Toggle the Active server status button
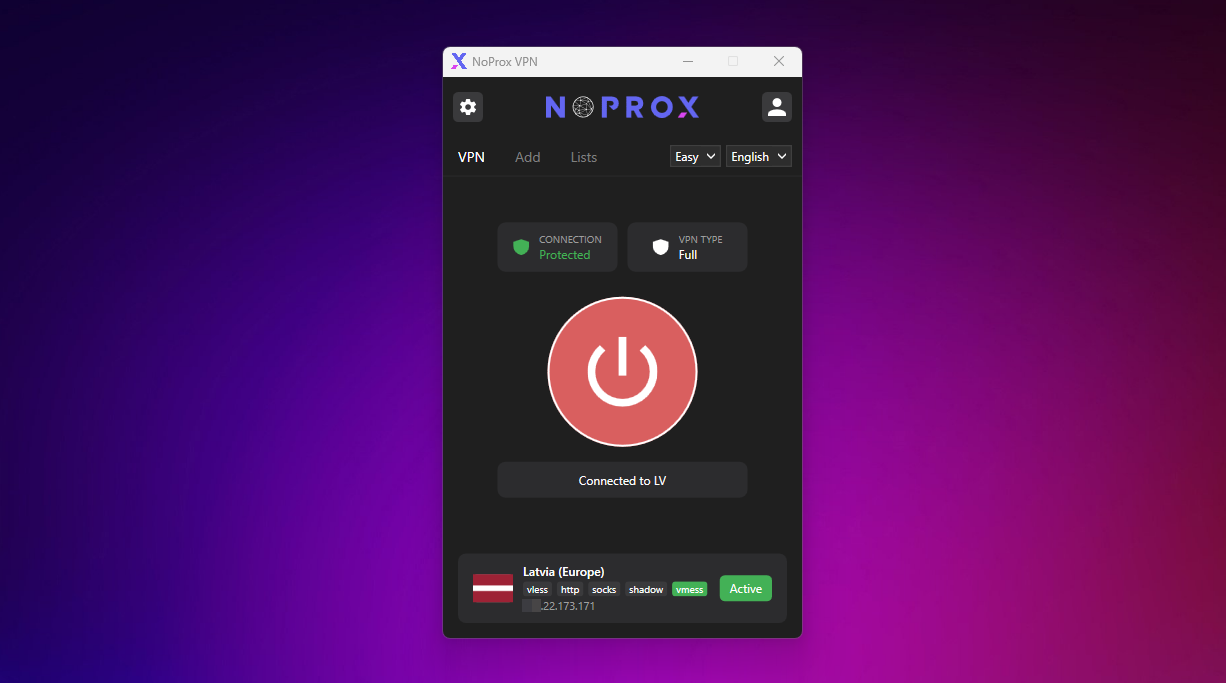Viewport: 1226px width, 683px height. pyautogui.click(x=745, y=589)
